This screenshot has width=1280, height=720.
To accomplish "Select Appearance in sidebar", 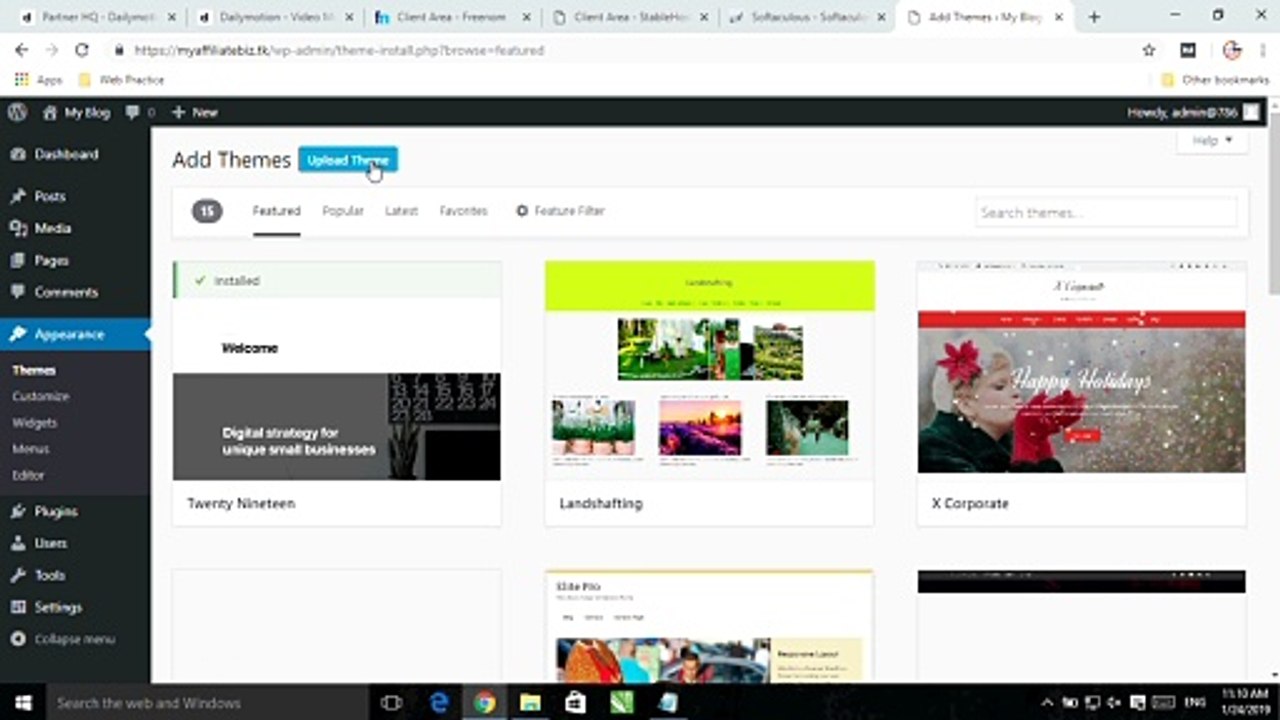I will [x=69, y=334].
